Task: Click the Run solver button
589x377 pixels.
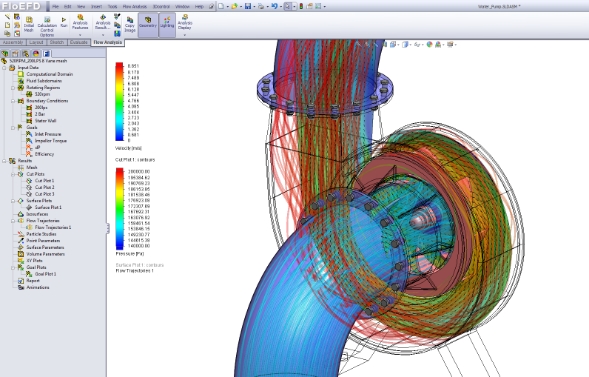Action: (64, 23)
